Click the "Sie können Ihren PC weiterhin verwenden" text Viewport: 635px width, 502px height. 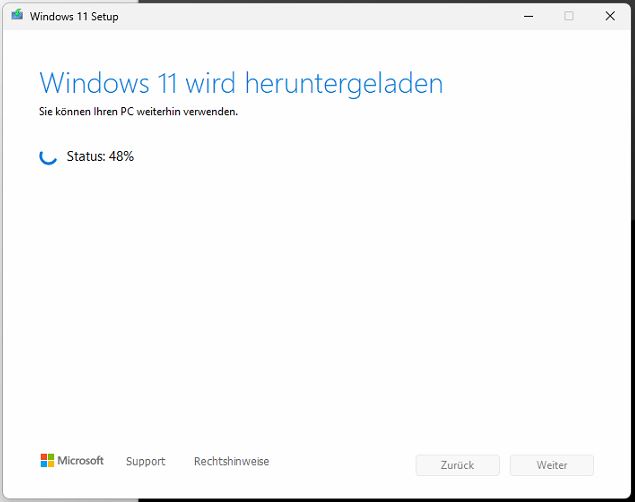(138, 112)
